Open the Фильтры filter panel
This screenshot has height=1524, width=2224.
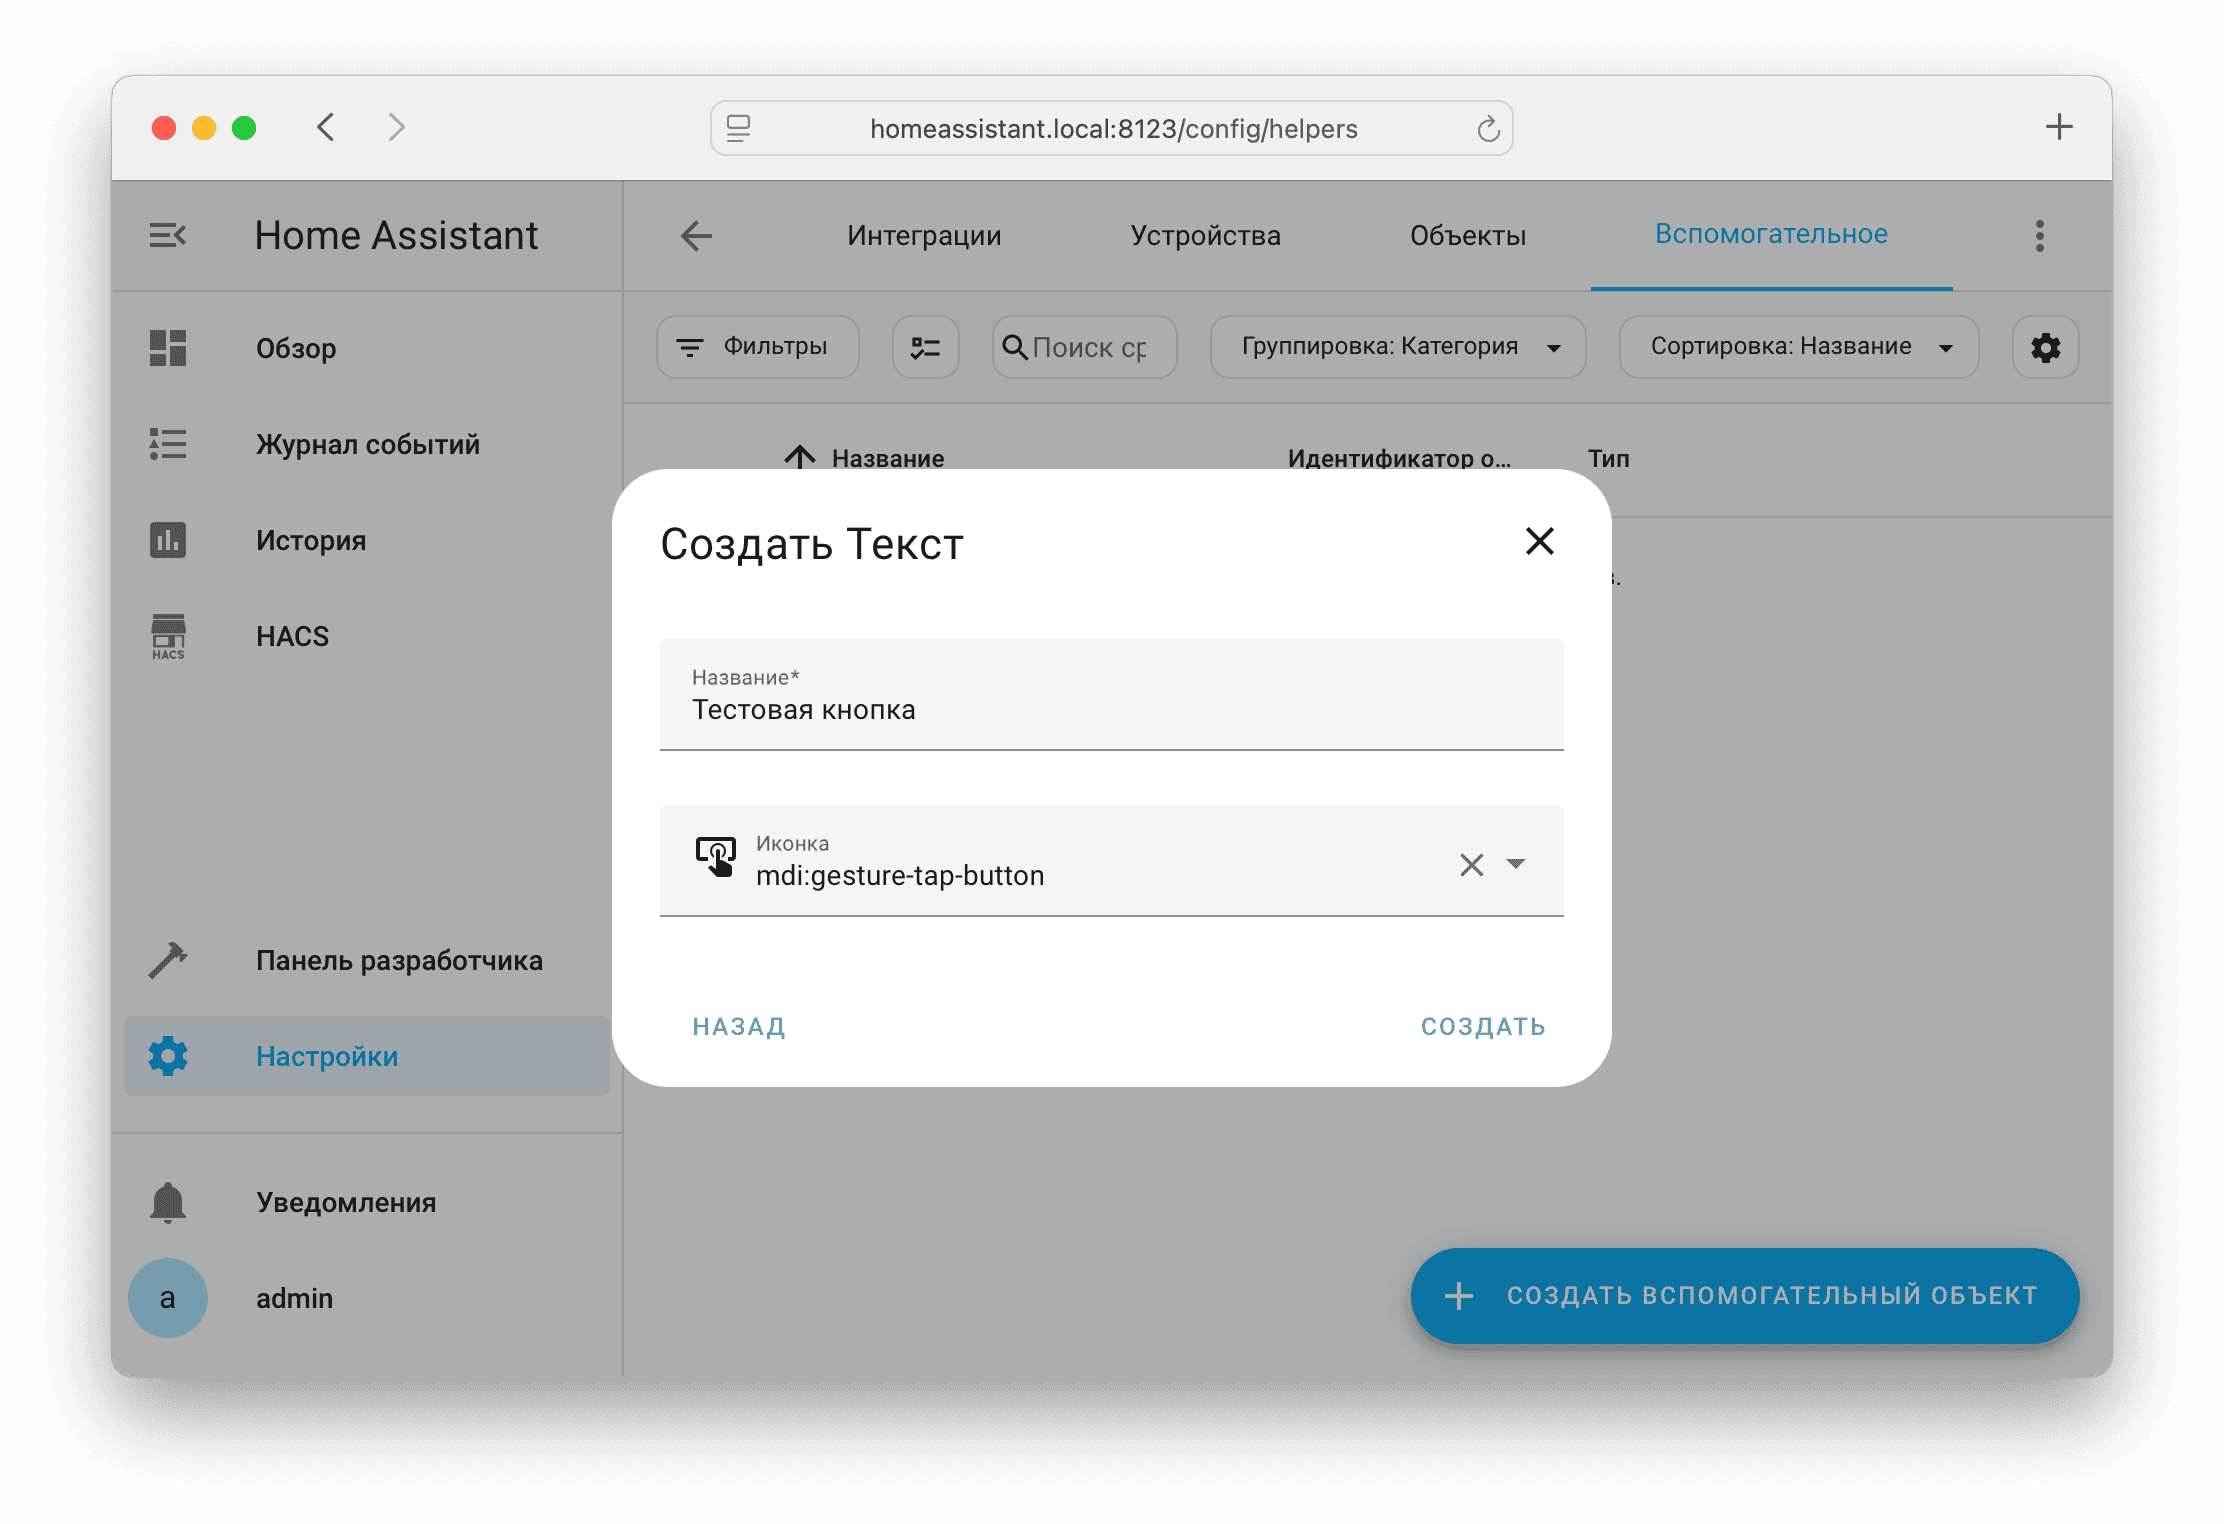757,347
